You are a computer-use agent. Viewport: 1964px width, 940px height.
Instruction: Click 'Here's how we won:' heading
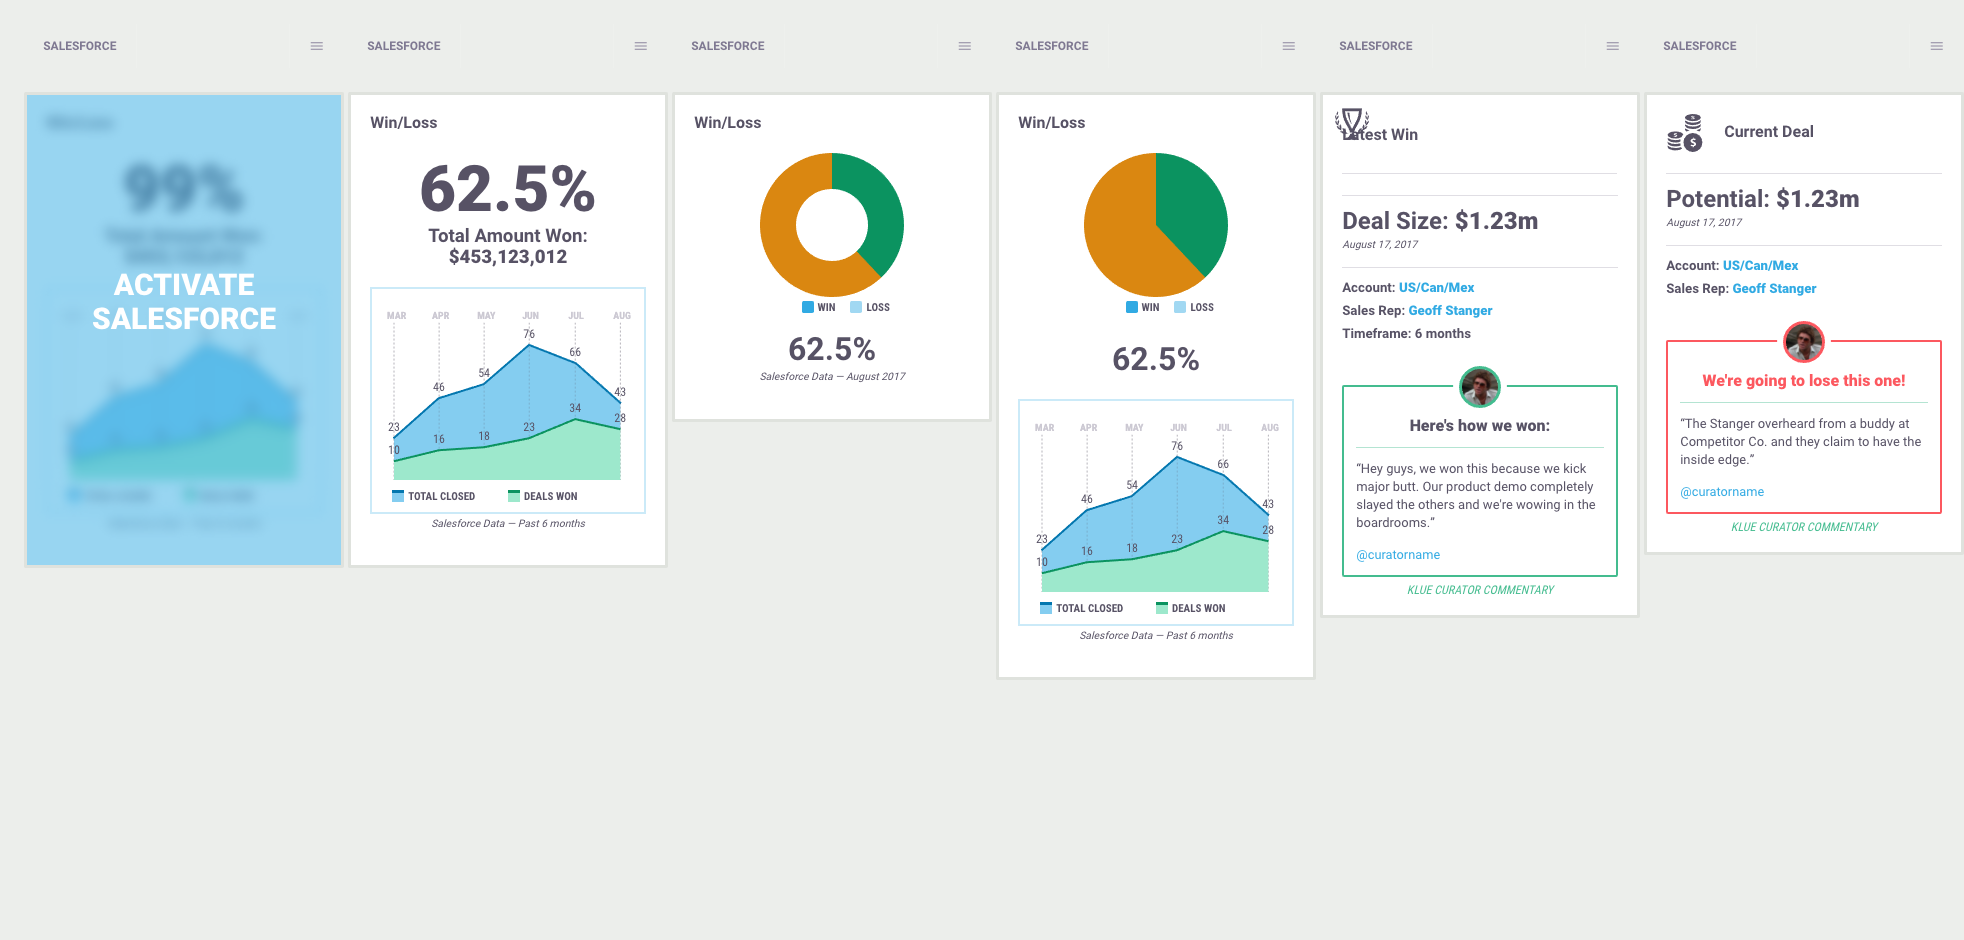click(1480, 426)
